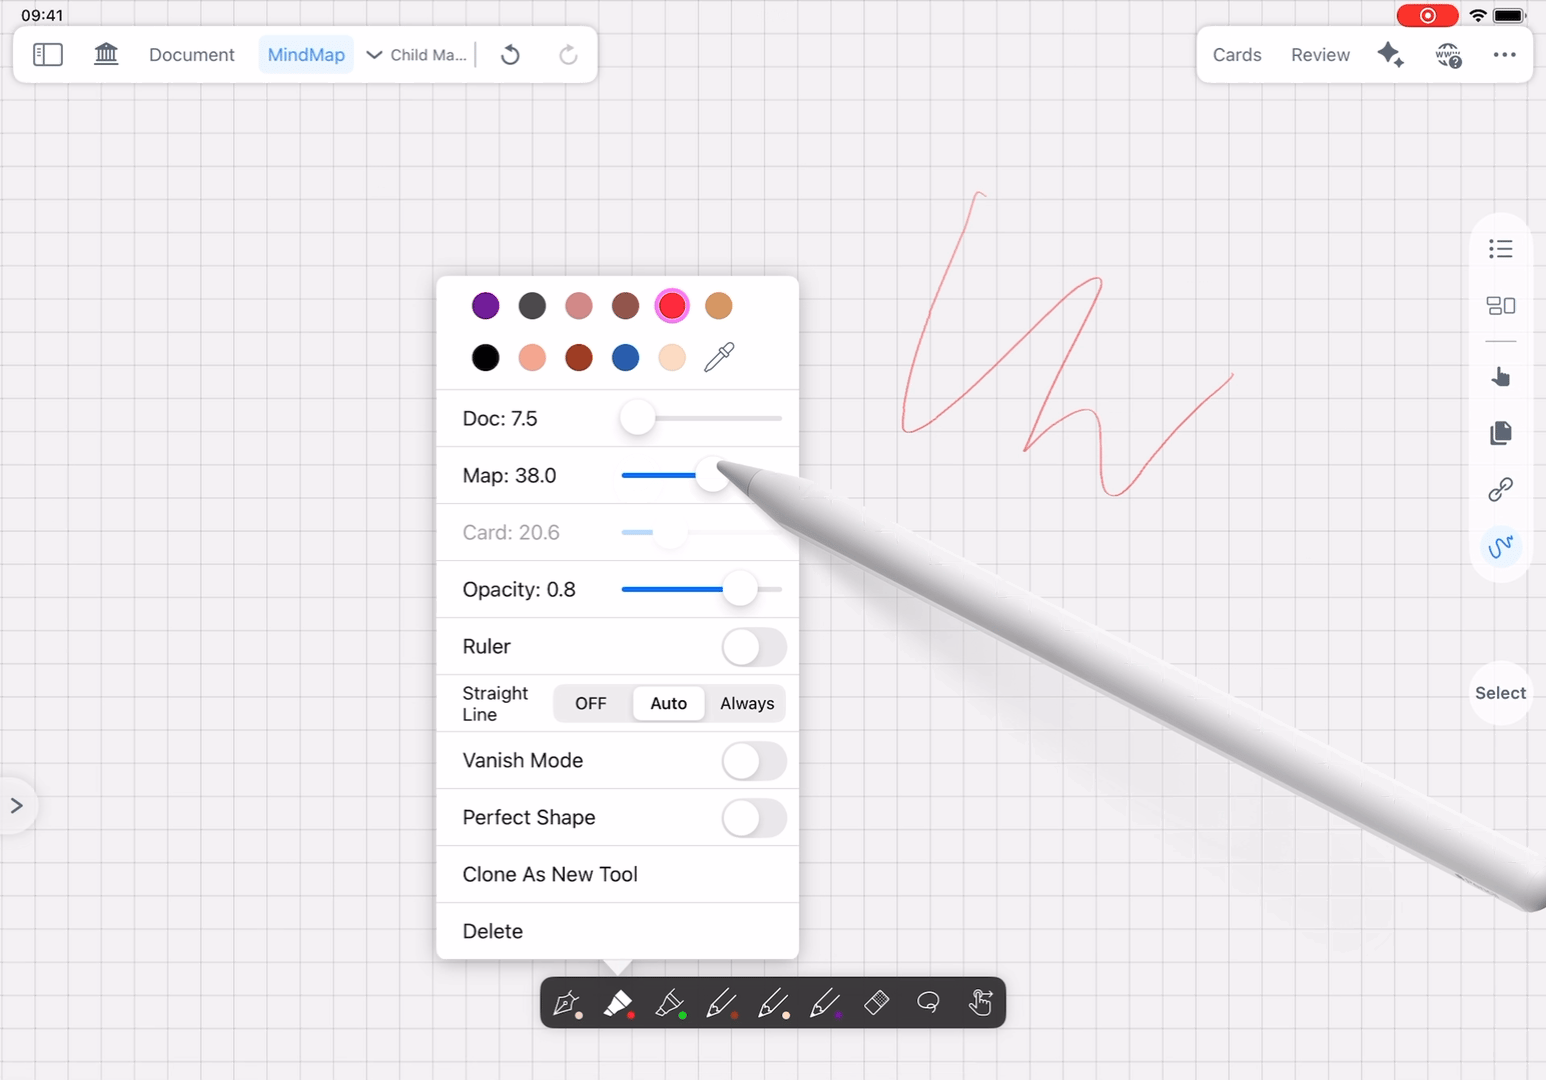
Task: Enable Perfect Shape toggle
Action: pyautogui.click(x=753, y=818)
